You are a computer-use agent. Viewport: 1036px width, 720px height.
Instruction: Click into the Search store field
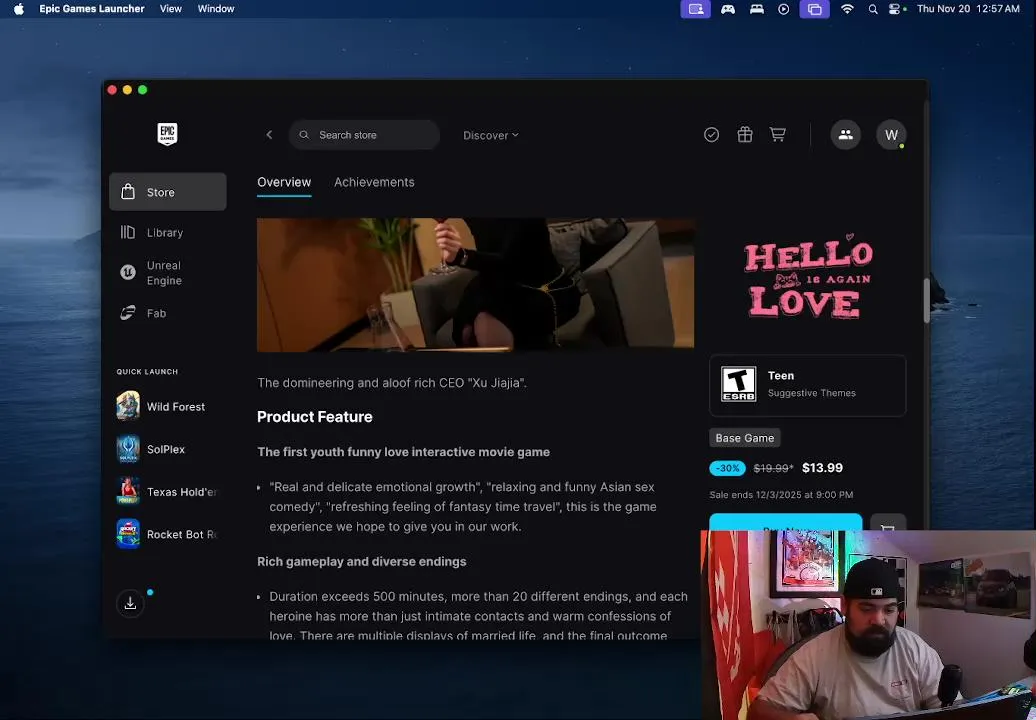pos(365,135)
